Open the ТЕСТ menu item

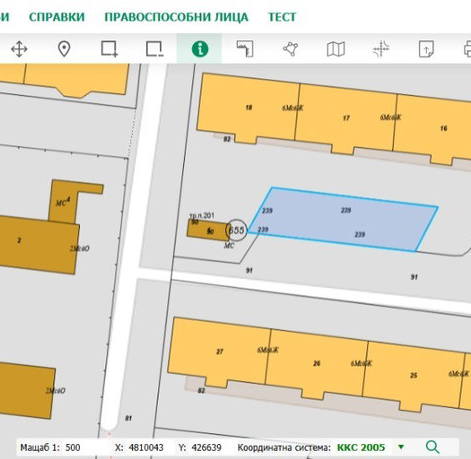(282, 17)
